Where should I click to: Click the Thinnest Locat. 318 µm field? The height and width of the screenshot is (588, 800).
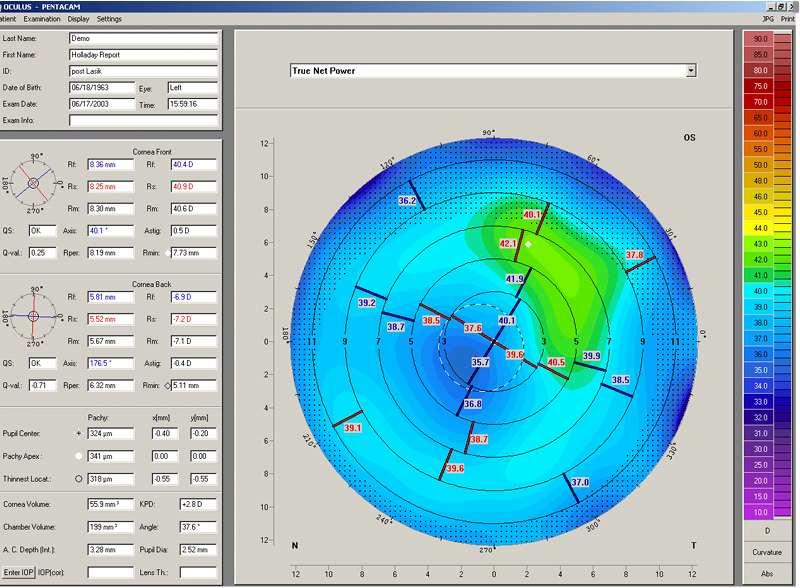(110, 479)
